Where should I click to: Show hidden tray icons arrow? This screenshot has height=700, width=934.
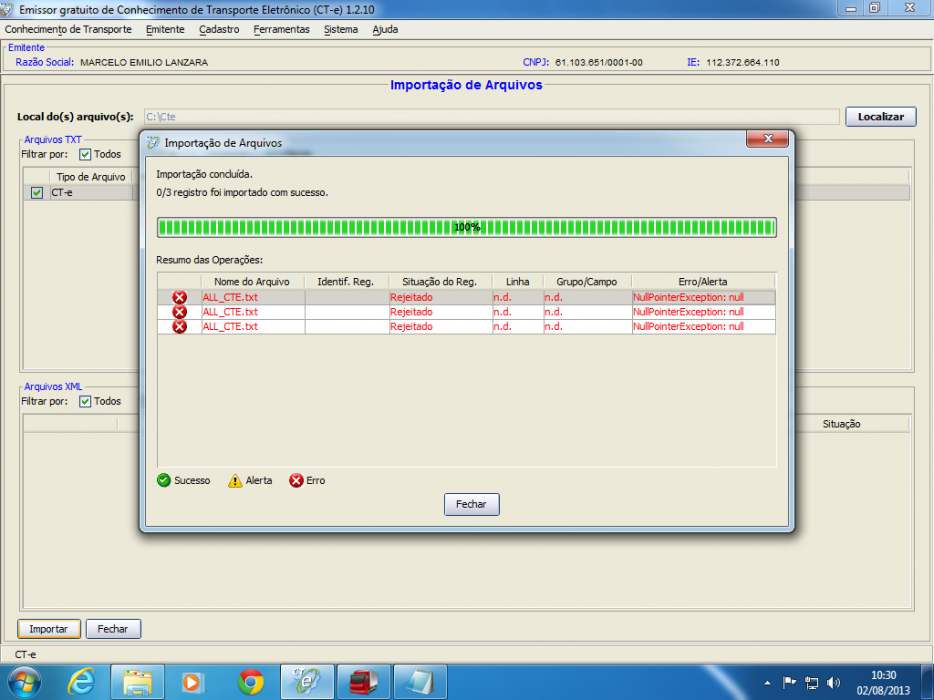click(x=767, y=683)
